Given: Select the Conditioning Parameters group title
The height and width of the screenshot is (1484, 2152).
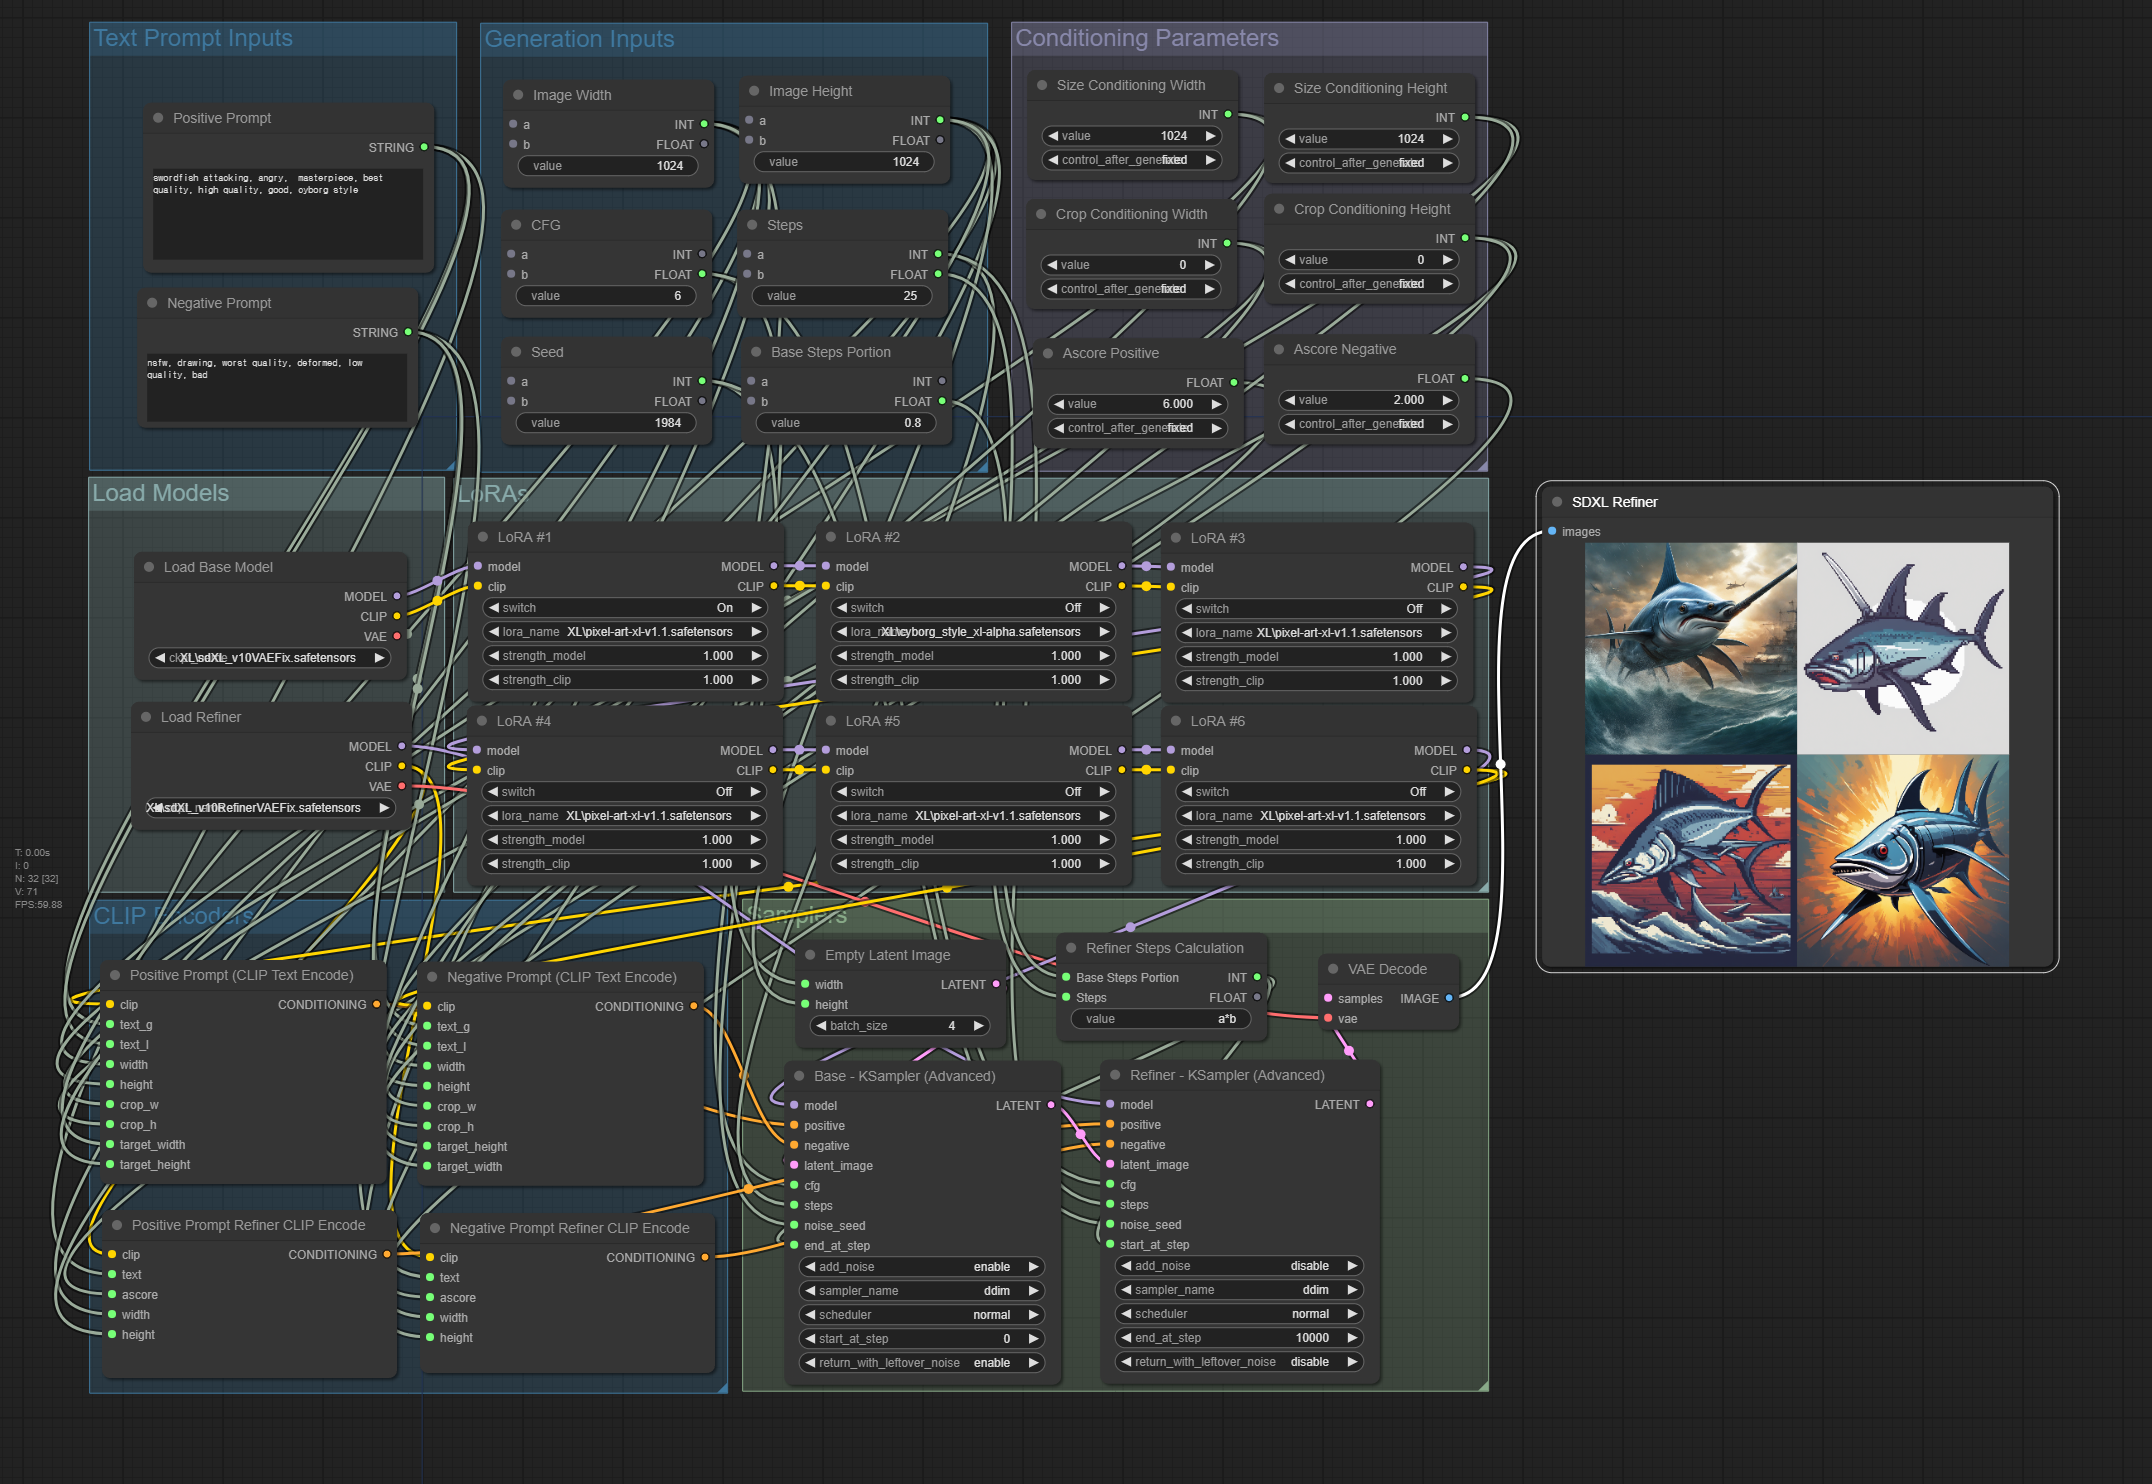Looking at the screenshot, I should pyautogui.click(x=1146, y=38).
